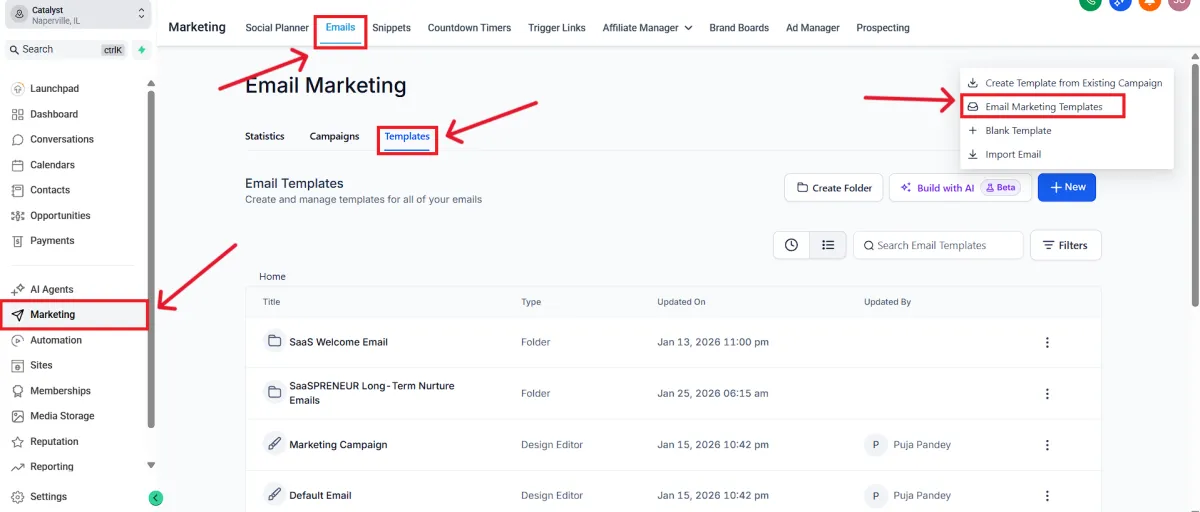The width and height of the screenshot is (1200, 512).
Task: Click the green lightning quick actions icon
Action: click(x=141, y=49)
